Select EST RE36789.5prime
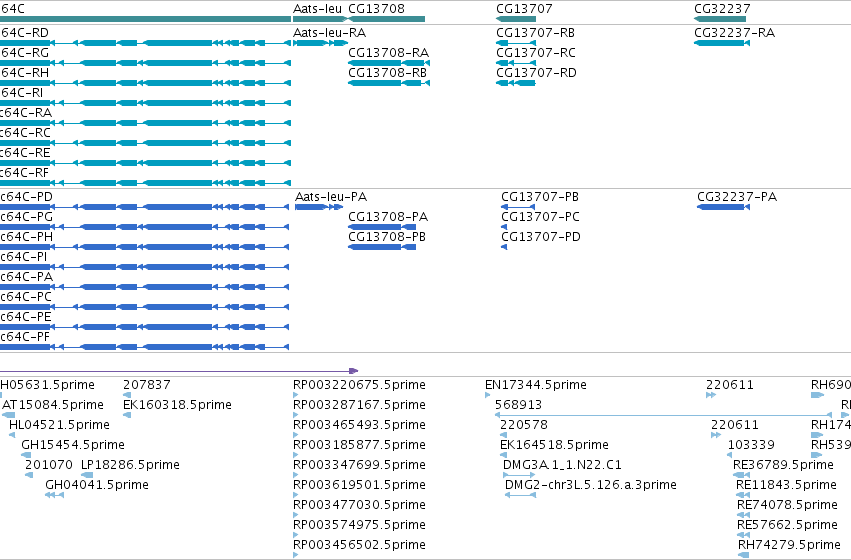Viewport: 851px width, 560px height. pyautogui.click(x=783, y=464)
